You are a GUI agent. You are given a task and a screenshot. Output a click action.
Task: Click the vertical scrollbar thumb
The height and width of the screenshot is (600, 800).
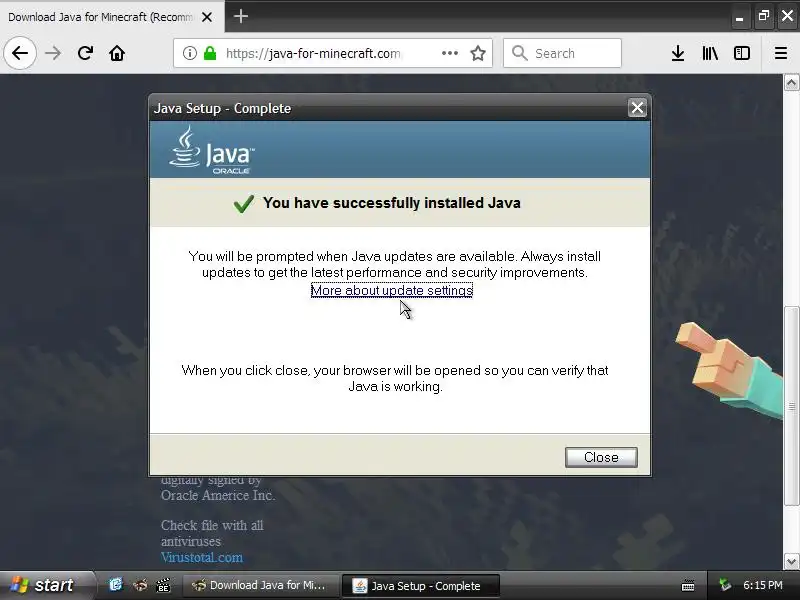coord(791,407)
